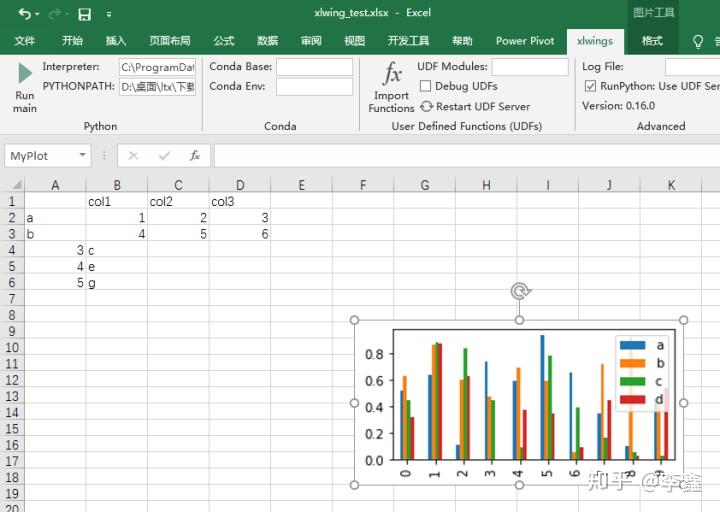Open the 数据 ribbon tab

[267, 41]
